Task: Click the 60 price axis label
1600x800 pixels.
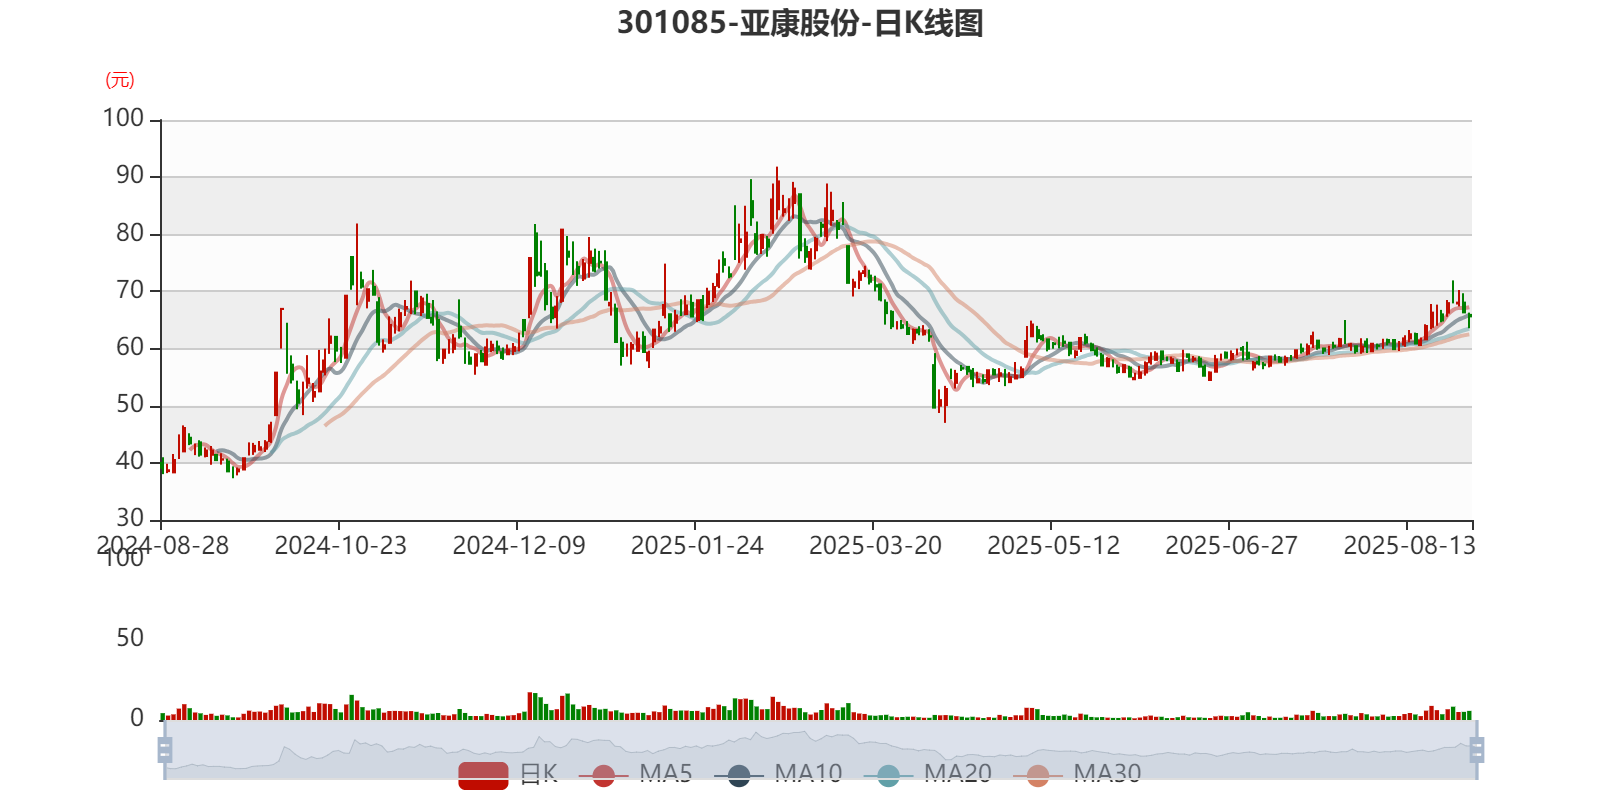Action: [x=130, y=347]
